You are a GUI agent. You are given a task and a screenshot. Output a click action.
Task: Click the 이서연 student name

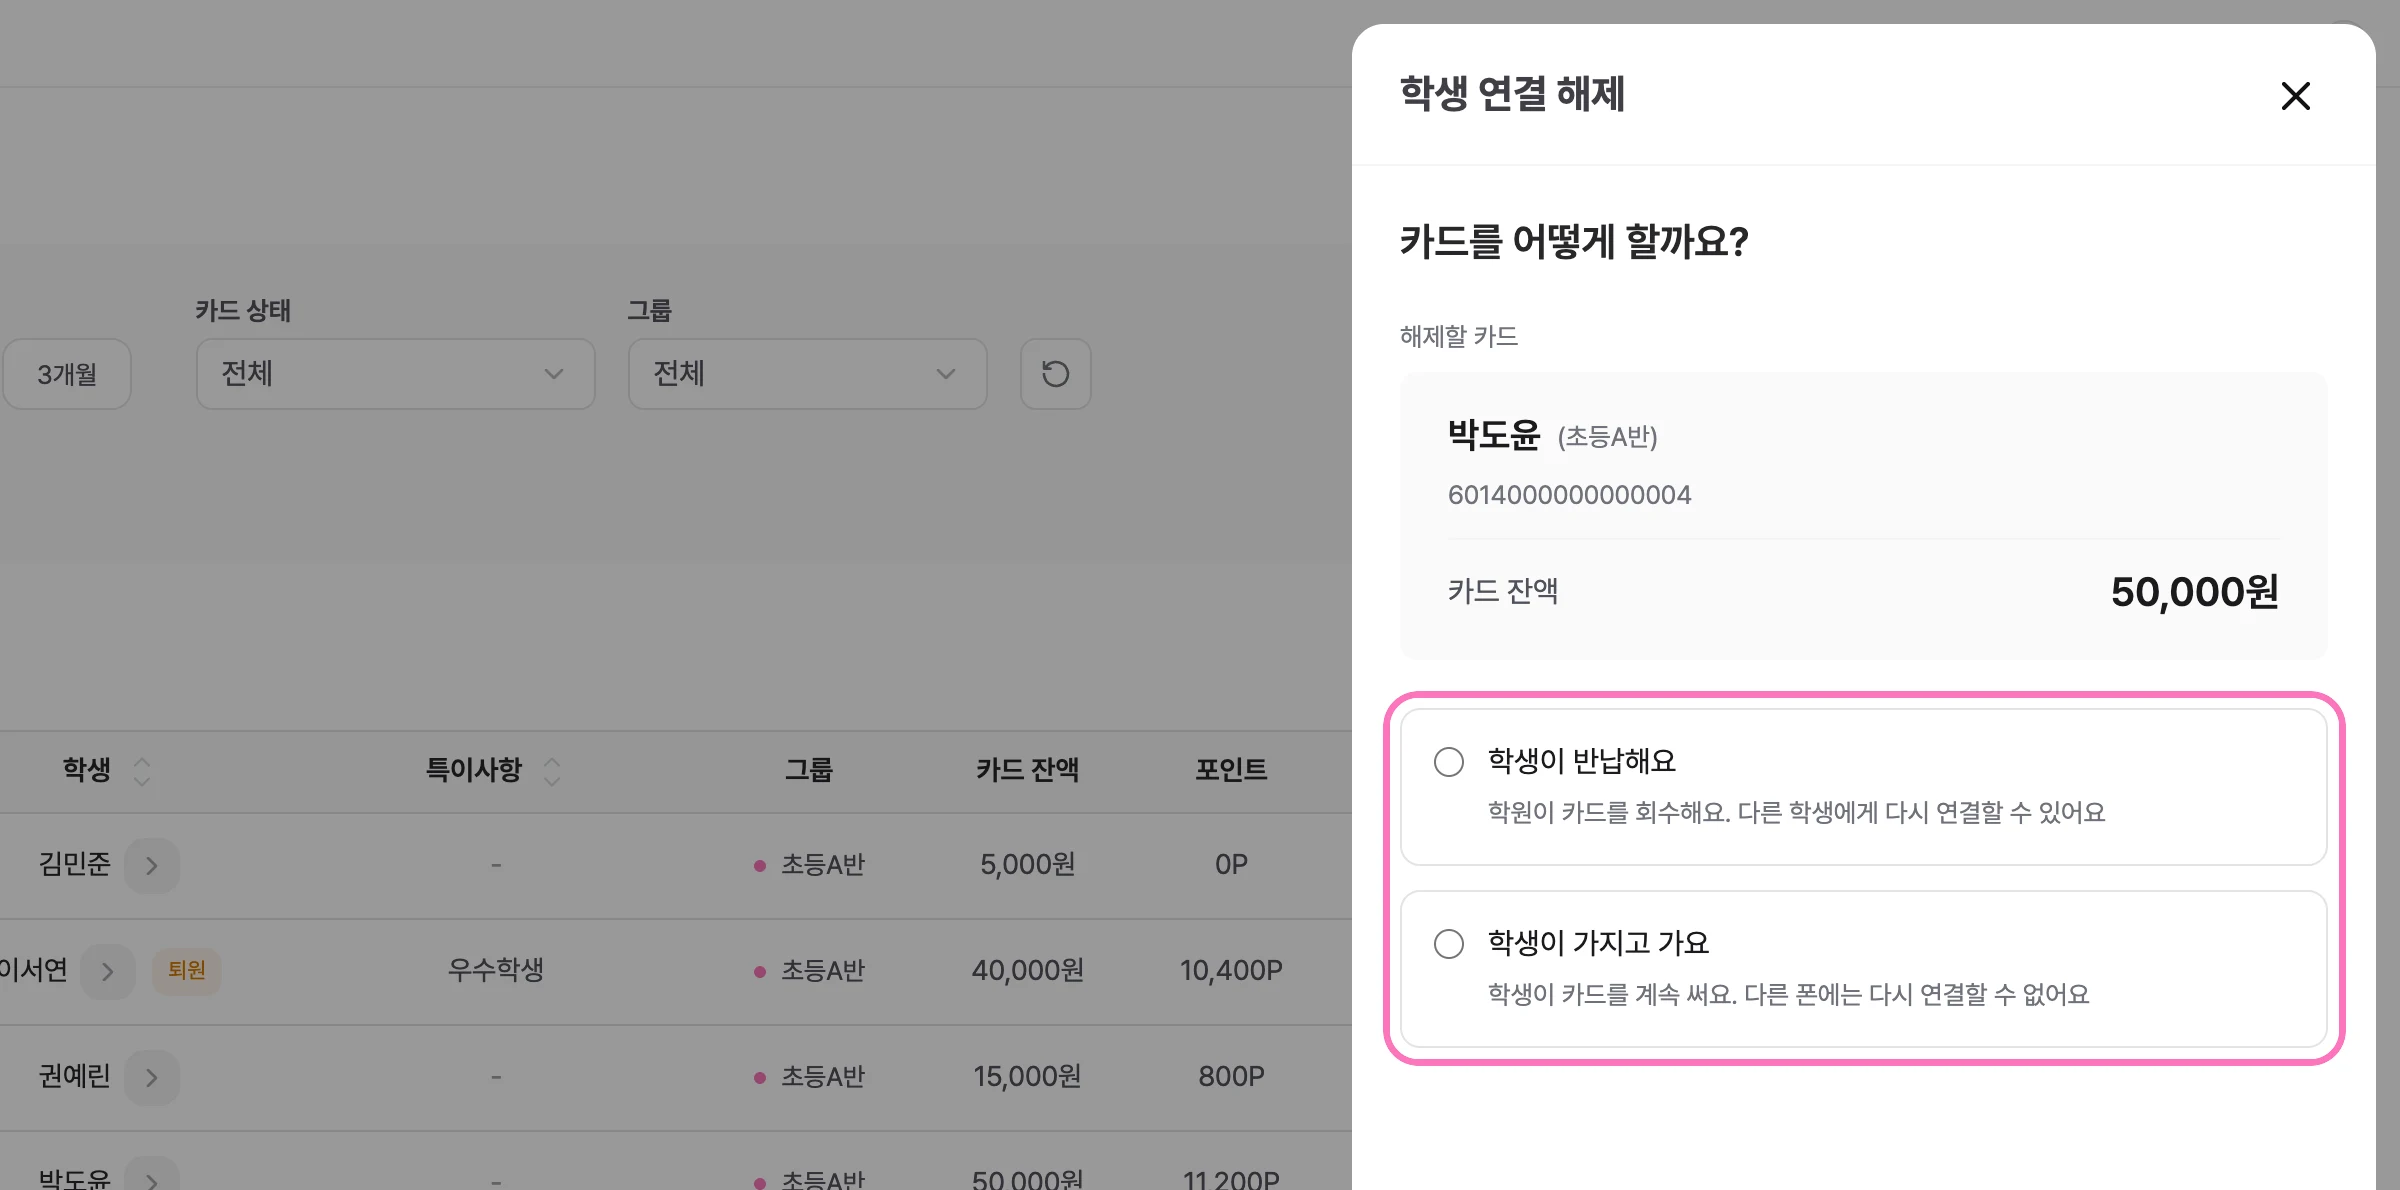pyautogui.click(x=34, y=970)
